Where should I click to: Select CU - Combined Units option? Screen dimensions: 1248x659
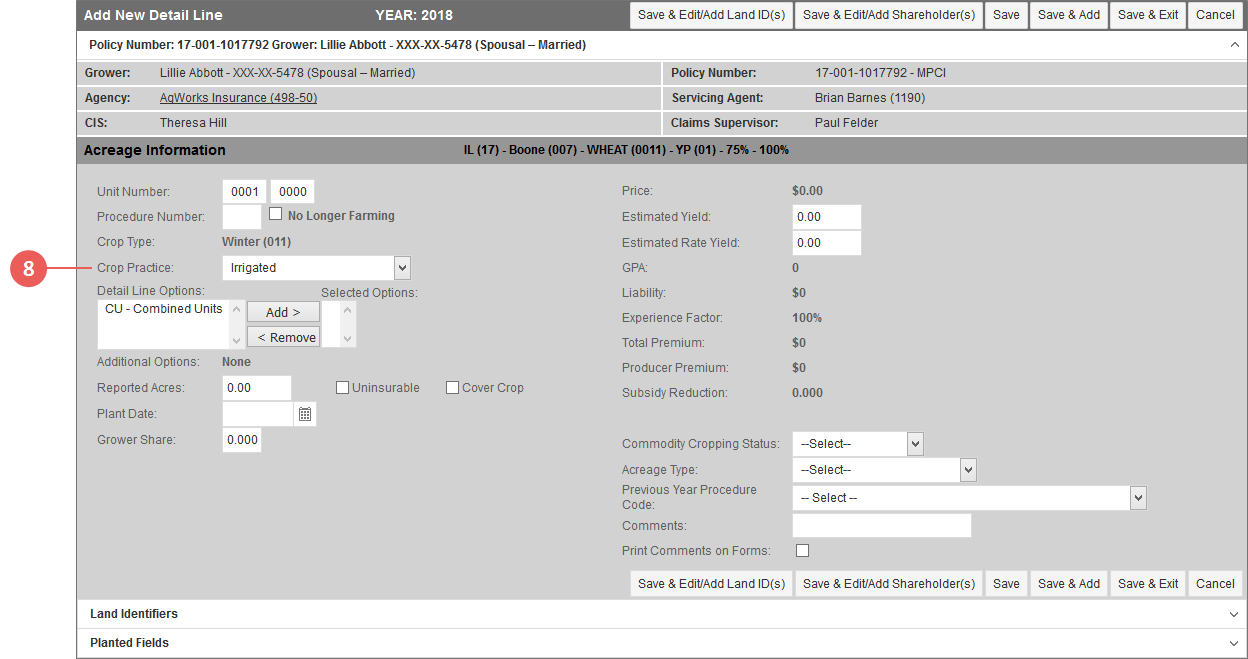coord(163,309)
